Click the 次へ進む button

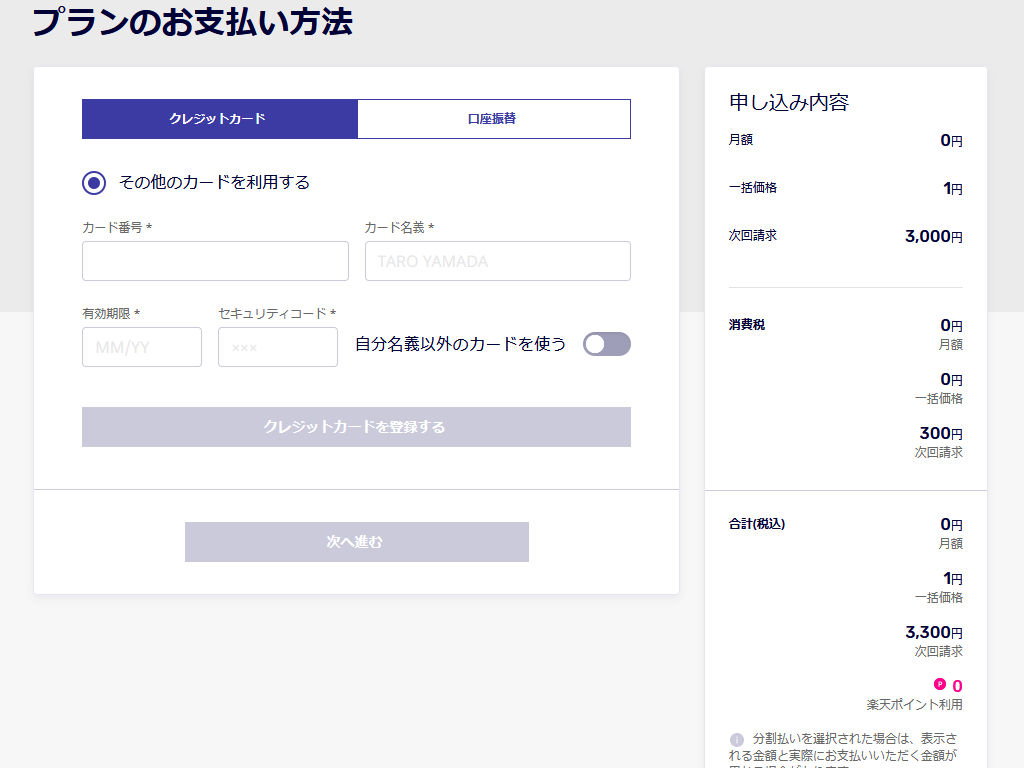pyautogui.click(x=357, y=542)
